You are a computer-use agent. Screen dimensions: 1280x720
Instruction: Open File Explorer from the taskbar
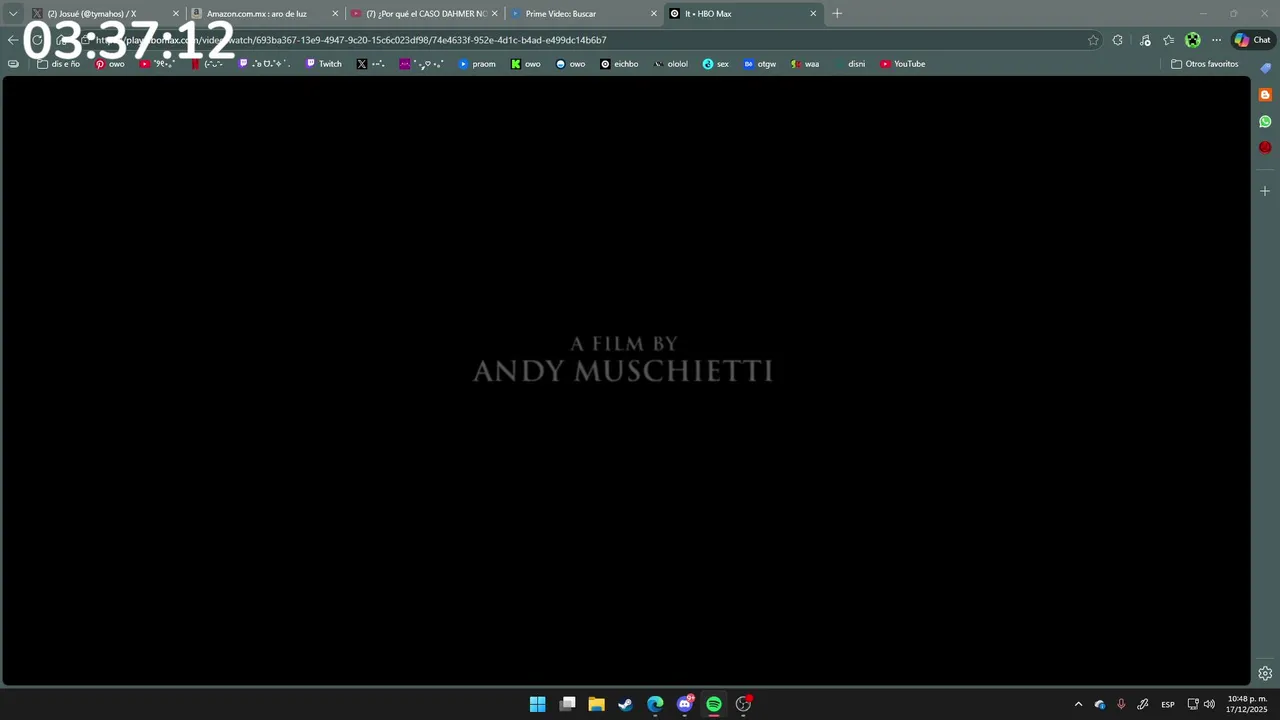(596, 704)
